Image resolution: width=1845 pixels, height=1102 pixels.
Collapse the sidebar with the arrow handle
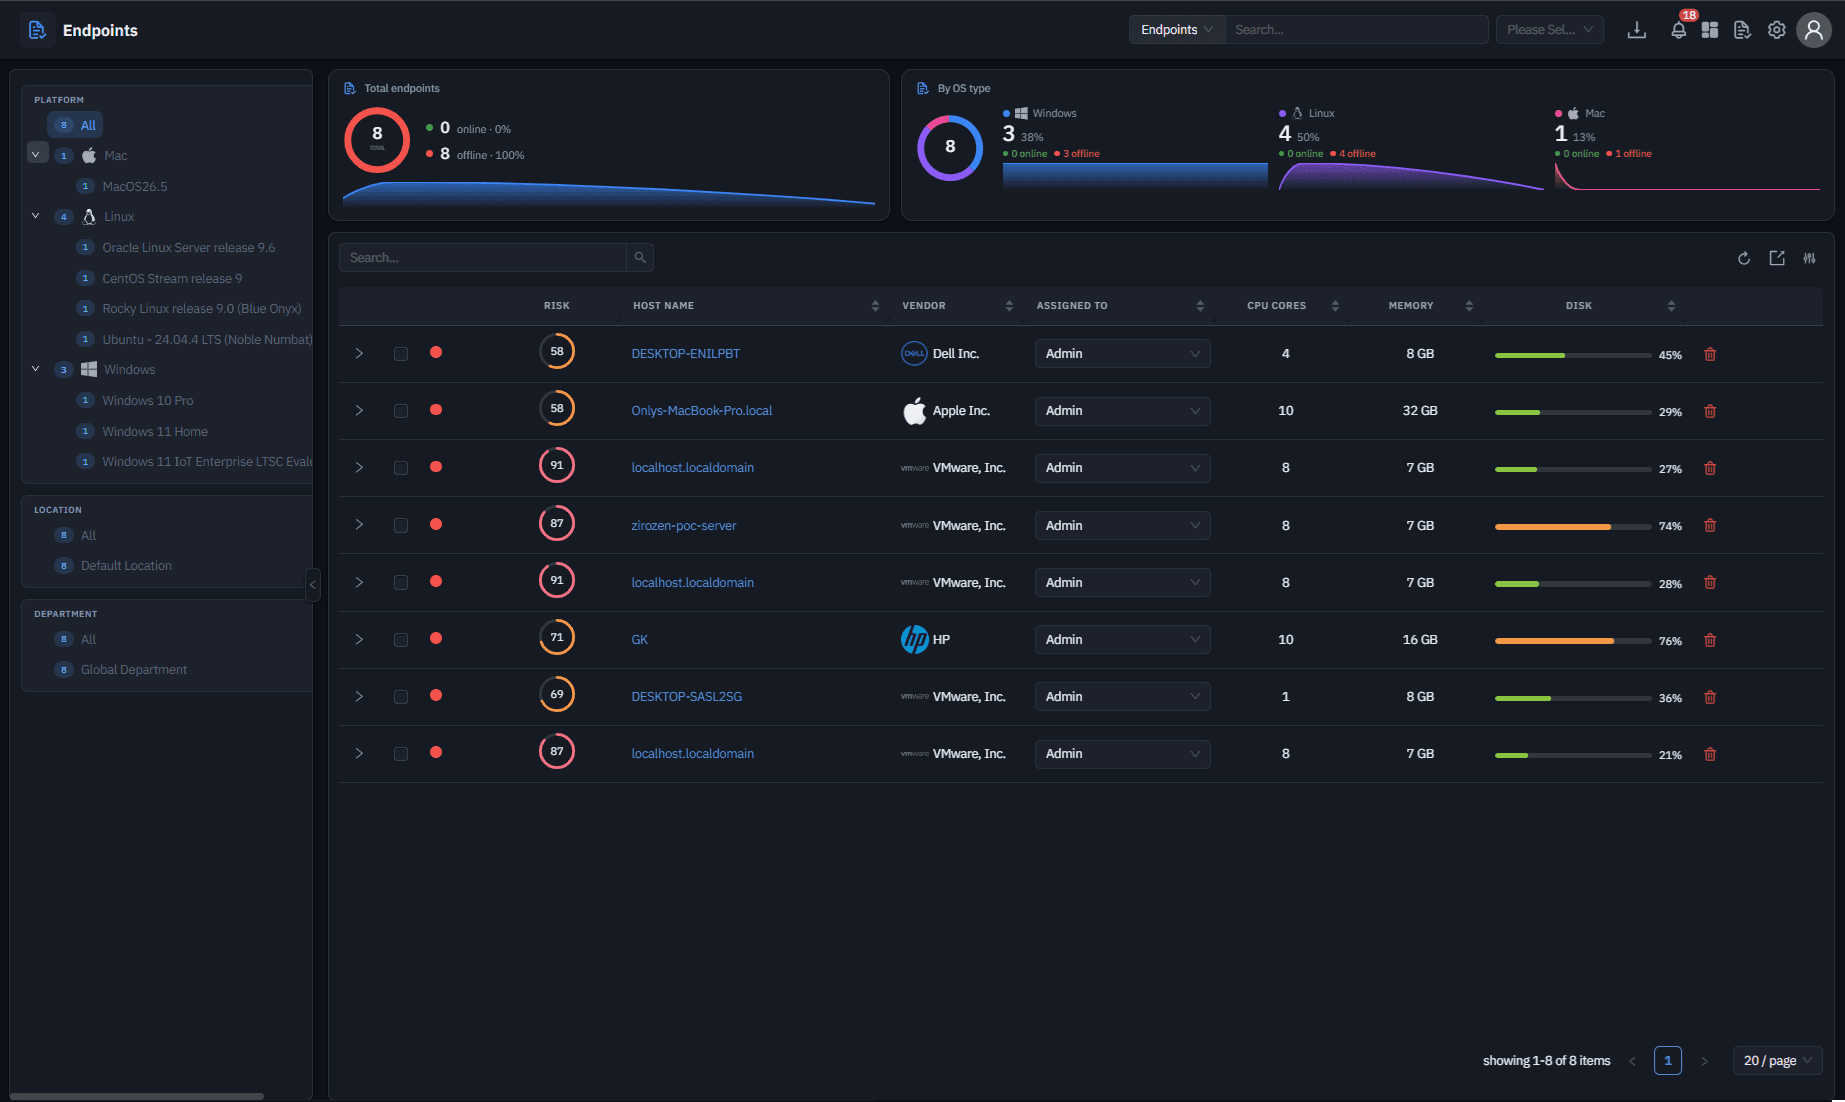[313, 584]
